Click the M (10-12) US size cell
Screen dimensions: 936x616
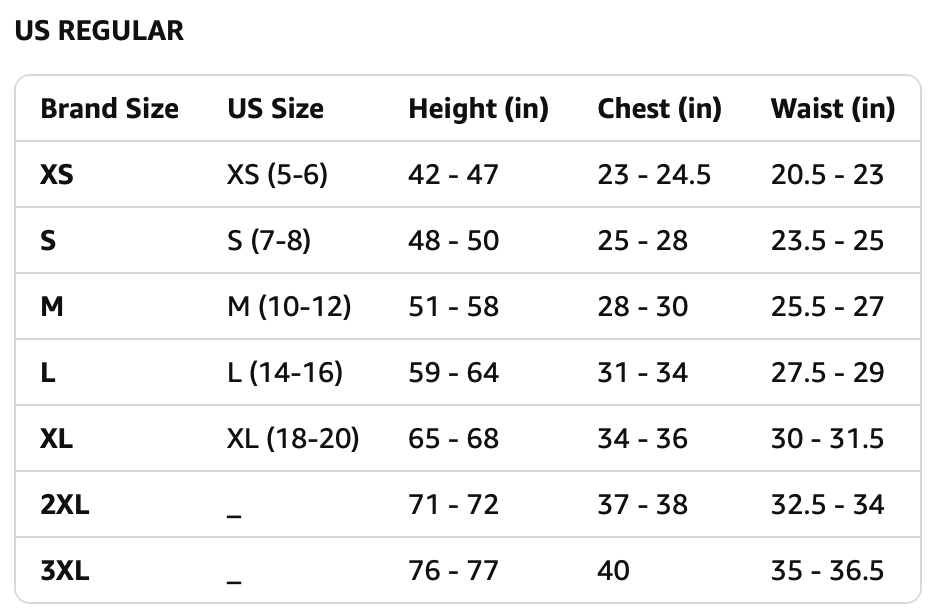(x=290, y=307)
